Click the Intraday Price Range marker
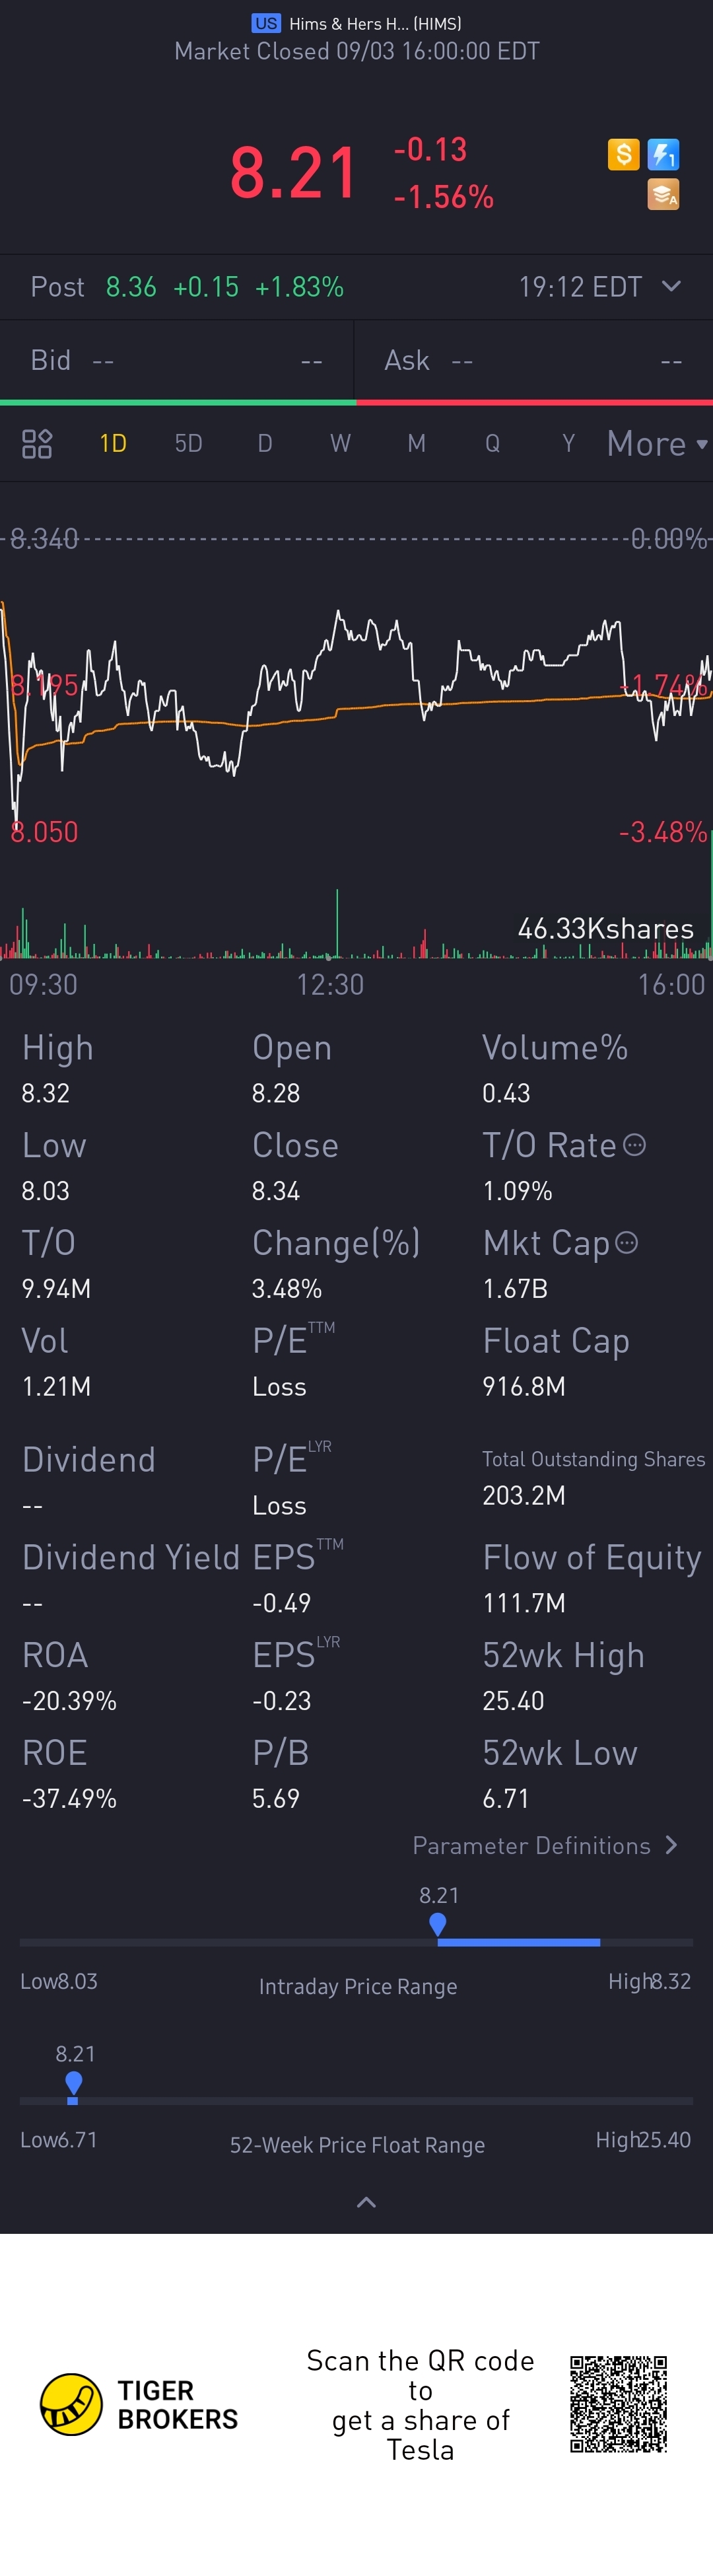Image resolution: width=713 pixels, height=2576 pixels. pyautogui.click(x=437, y=1925)
